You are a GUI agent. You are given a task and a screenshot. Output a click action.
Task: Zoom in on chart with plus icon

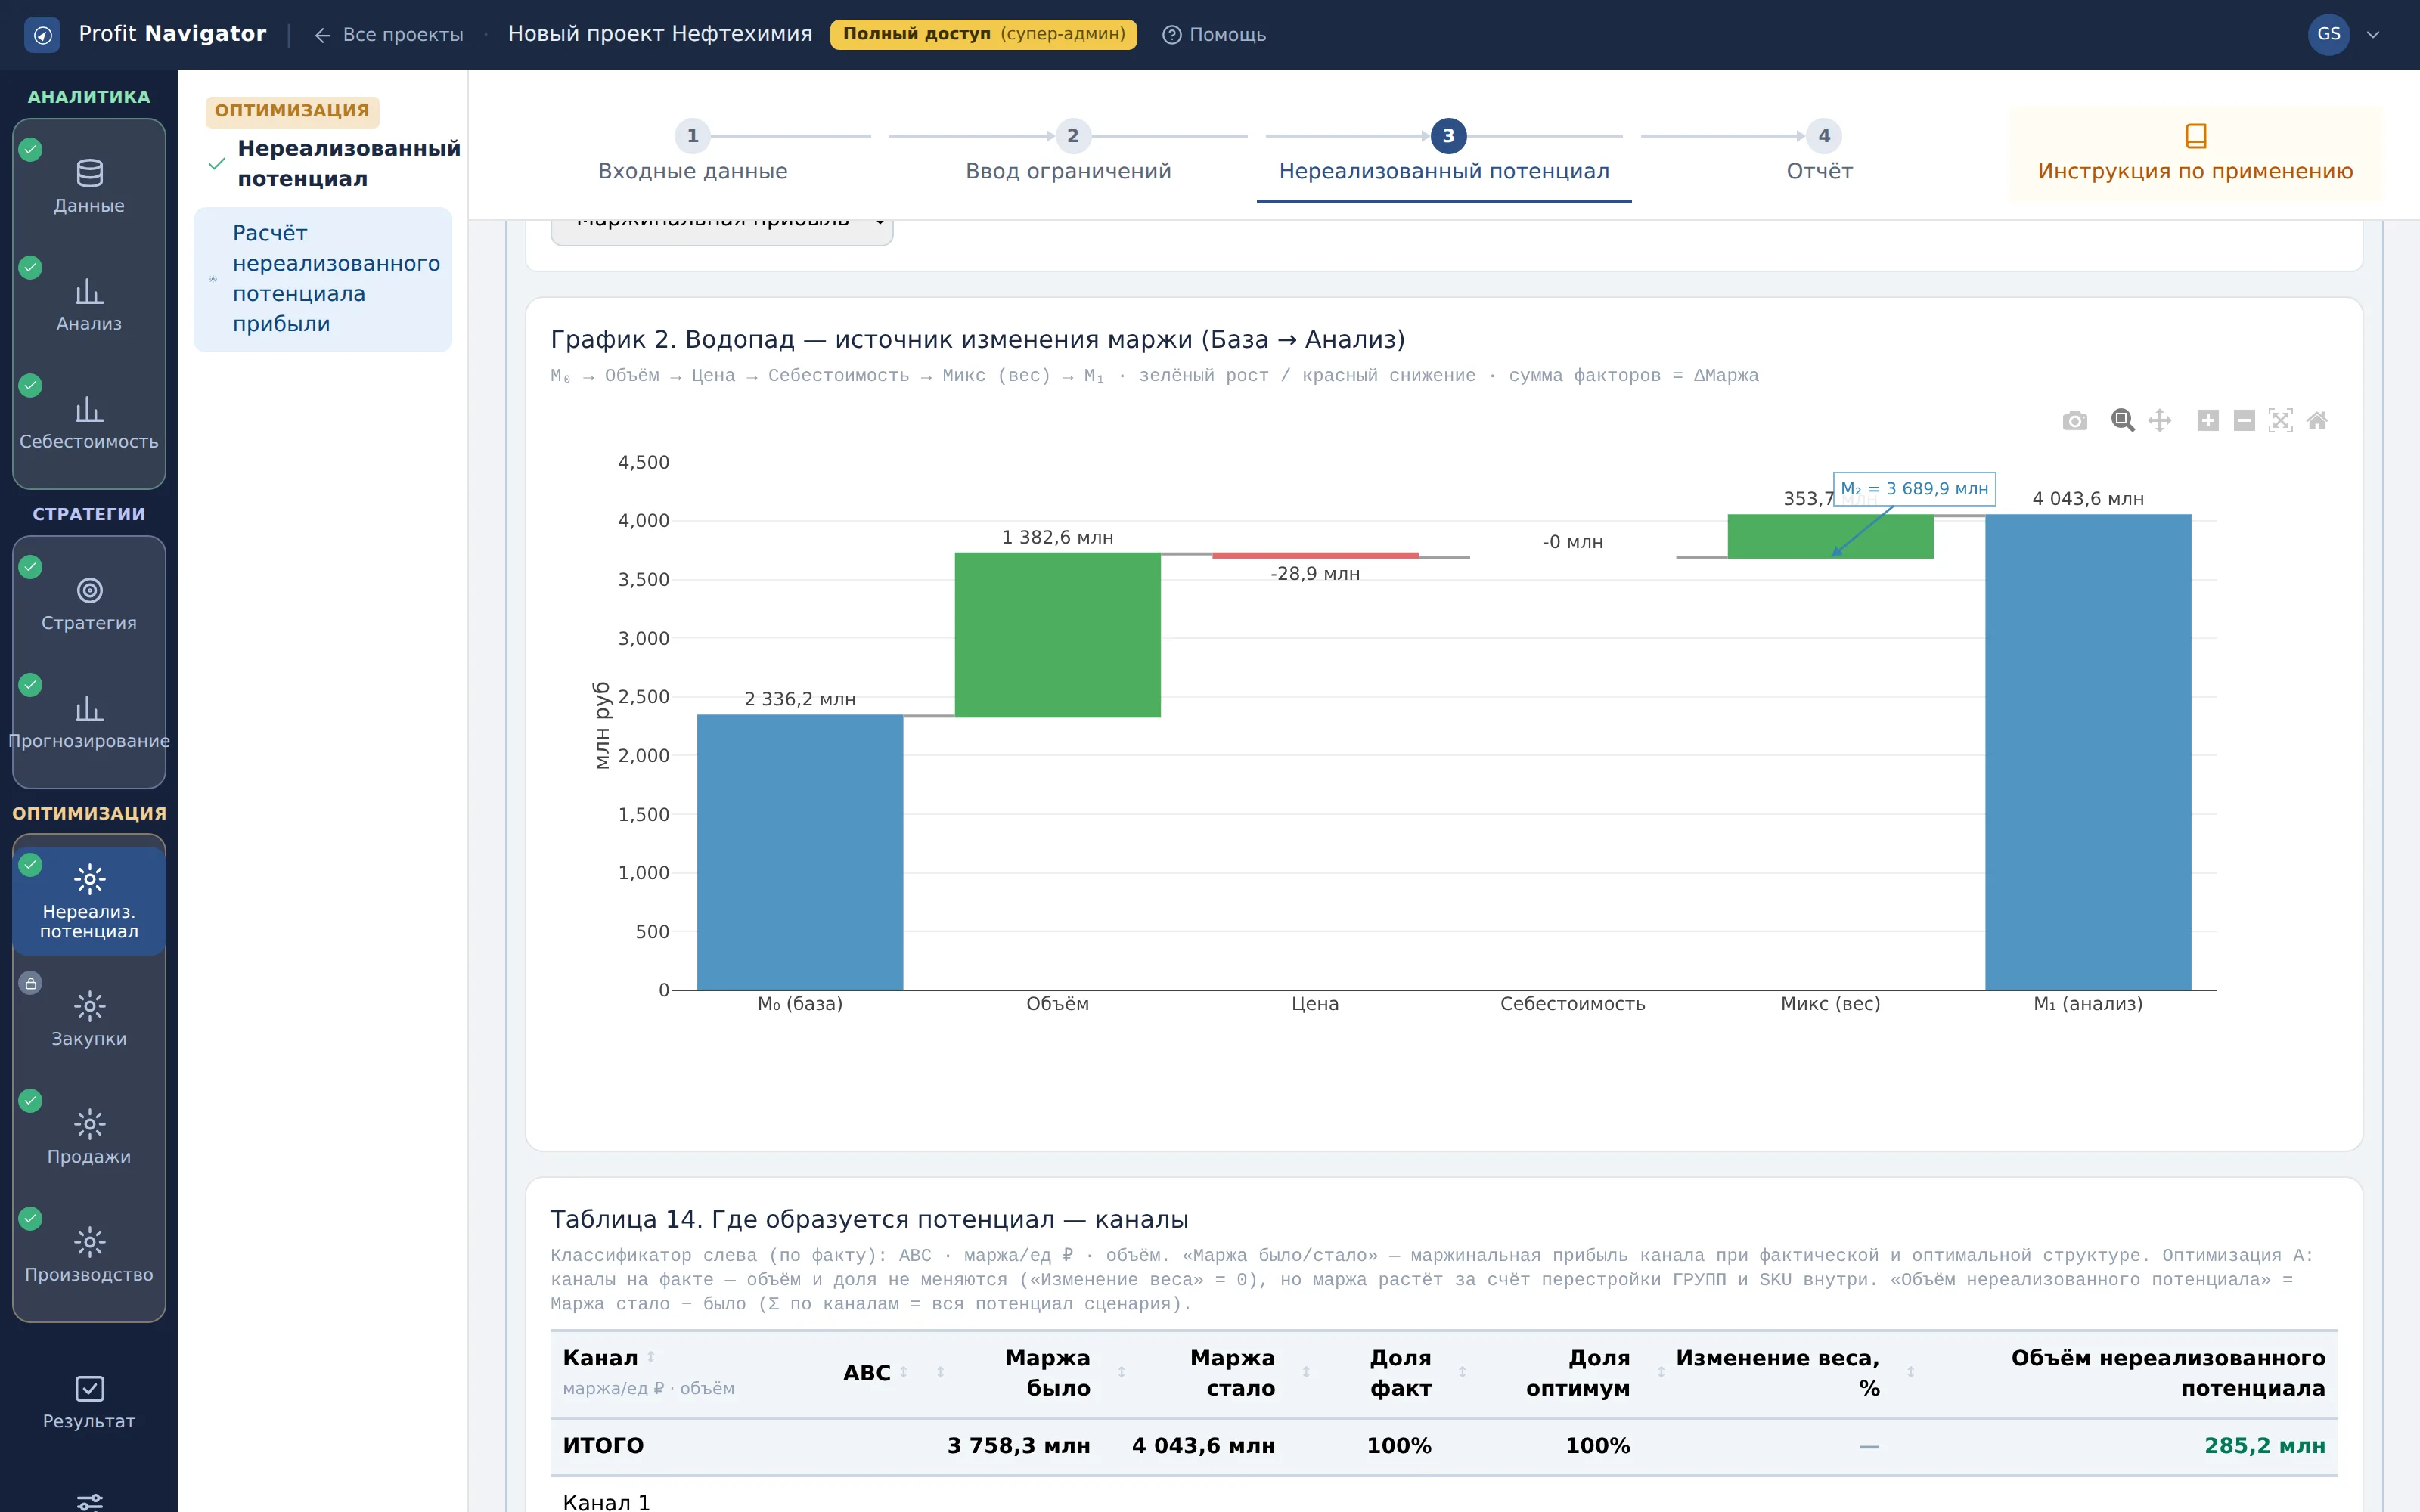point(2208,421)
